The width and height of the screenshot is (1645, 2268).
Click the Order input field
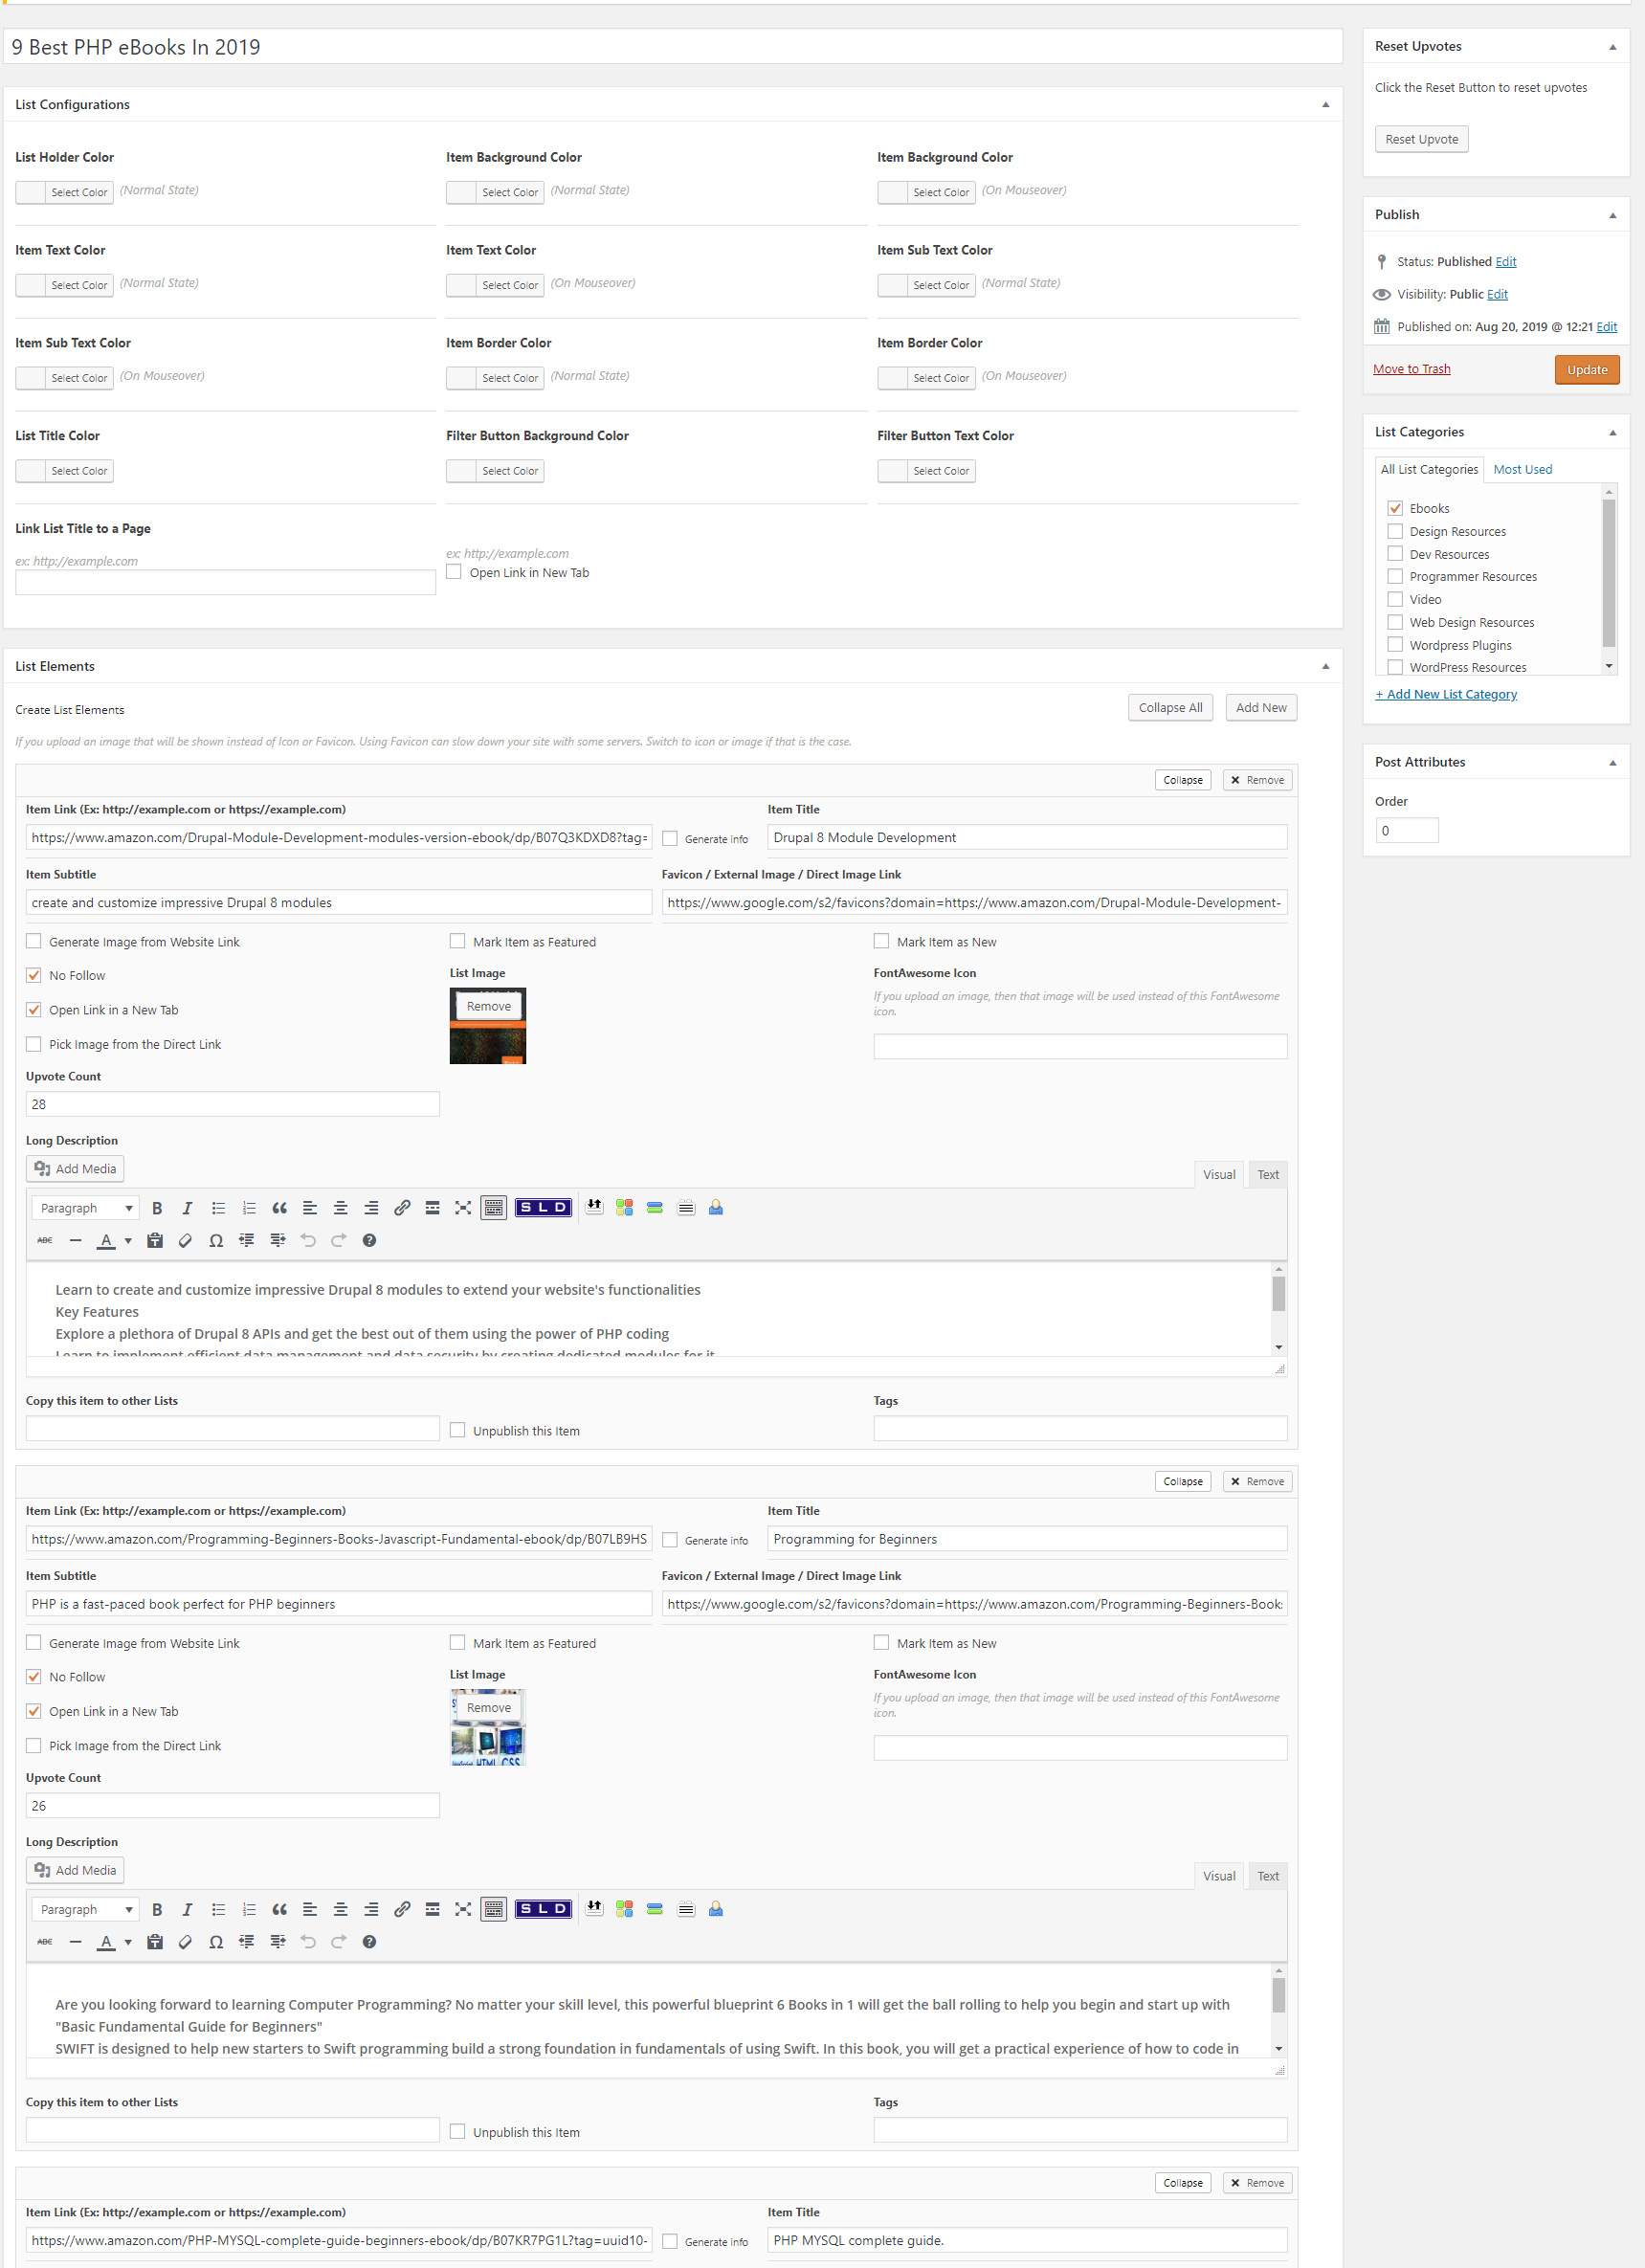point(1406,831)
